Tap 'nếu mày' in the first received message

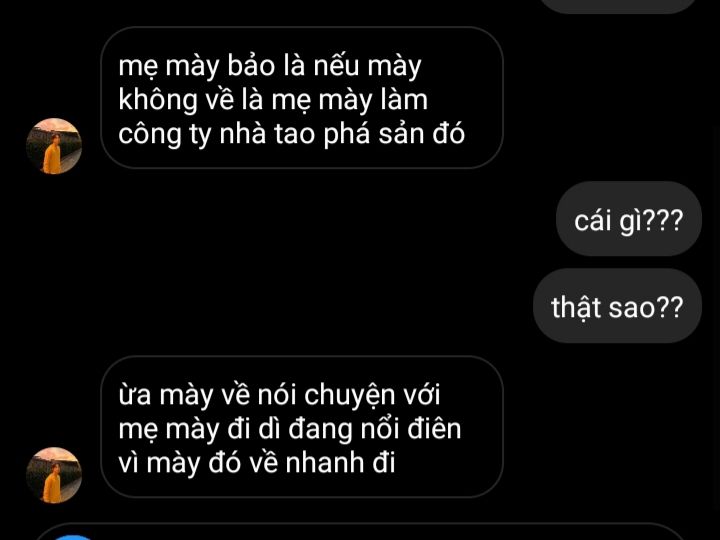click(367, 66)
